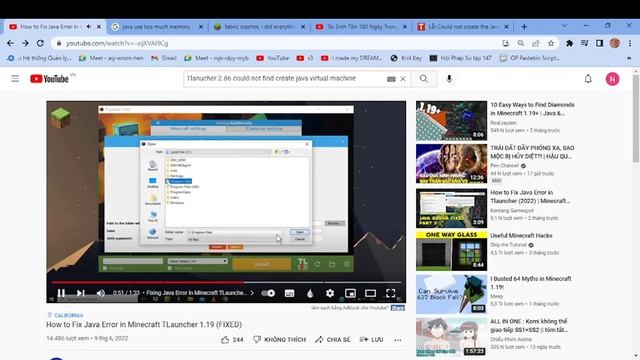Open the 'ONE WAY GLASS' thumbnail
Screen dimensions: 640x360
451,251
